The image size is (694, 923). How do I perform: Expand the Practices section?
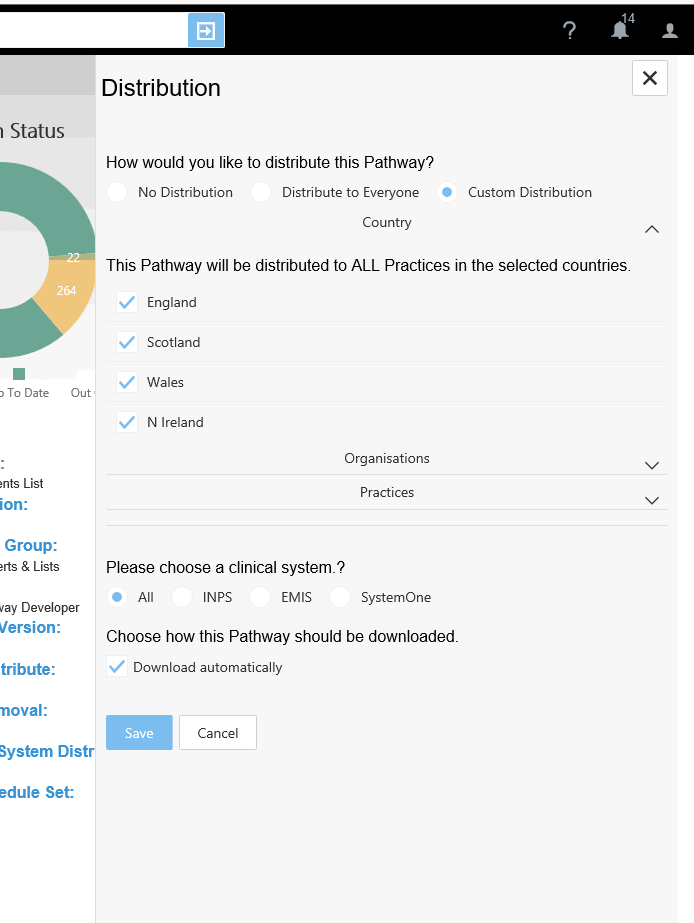tap(652, 499)
